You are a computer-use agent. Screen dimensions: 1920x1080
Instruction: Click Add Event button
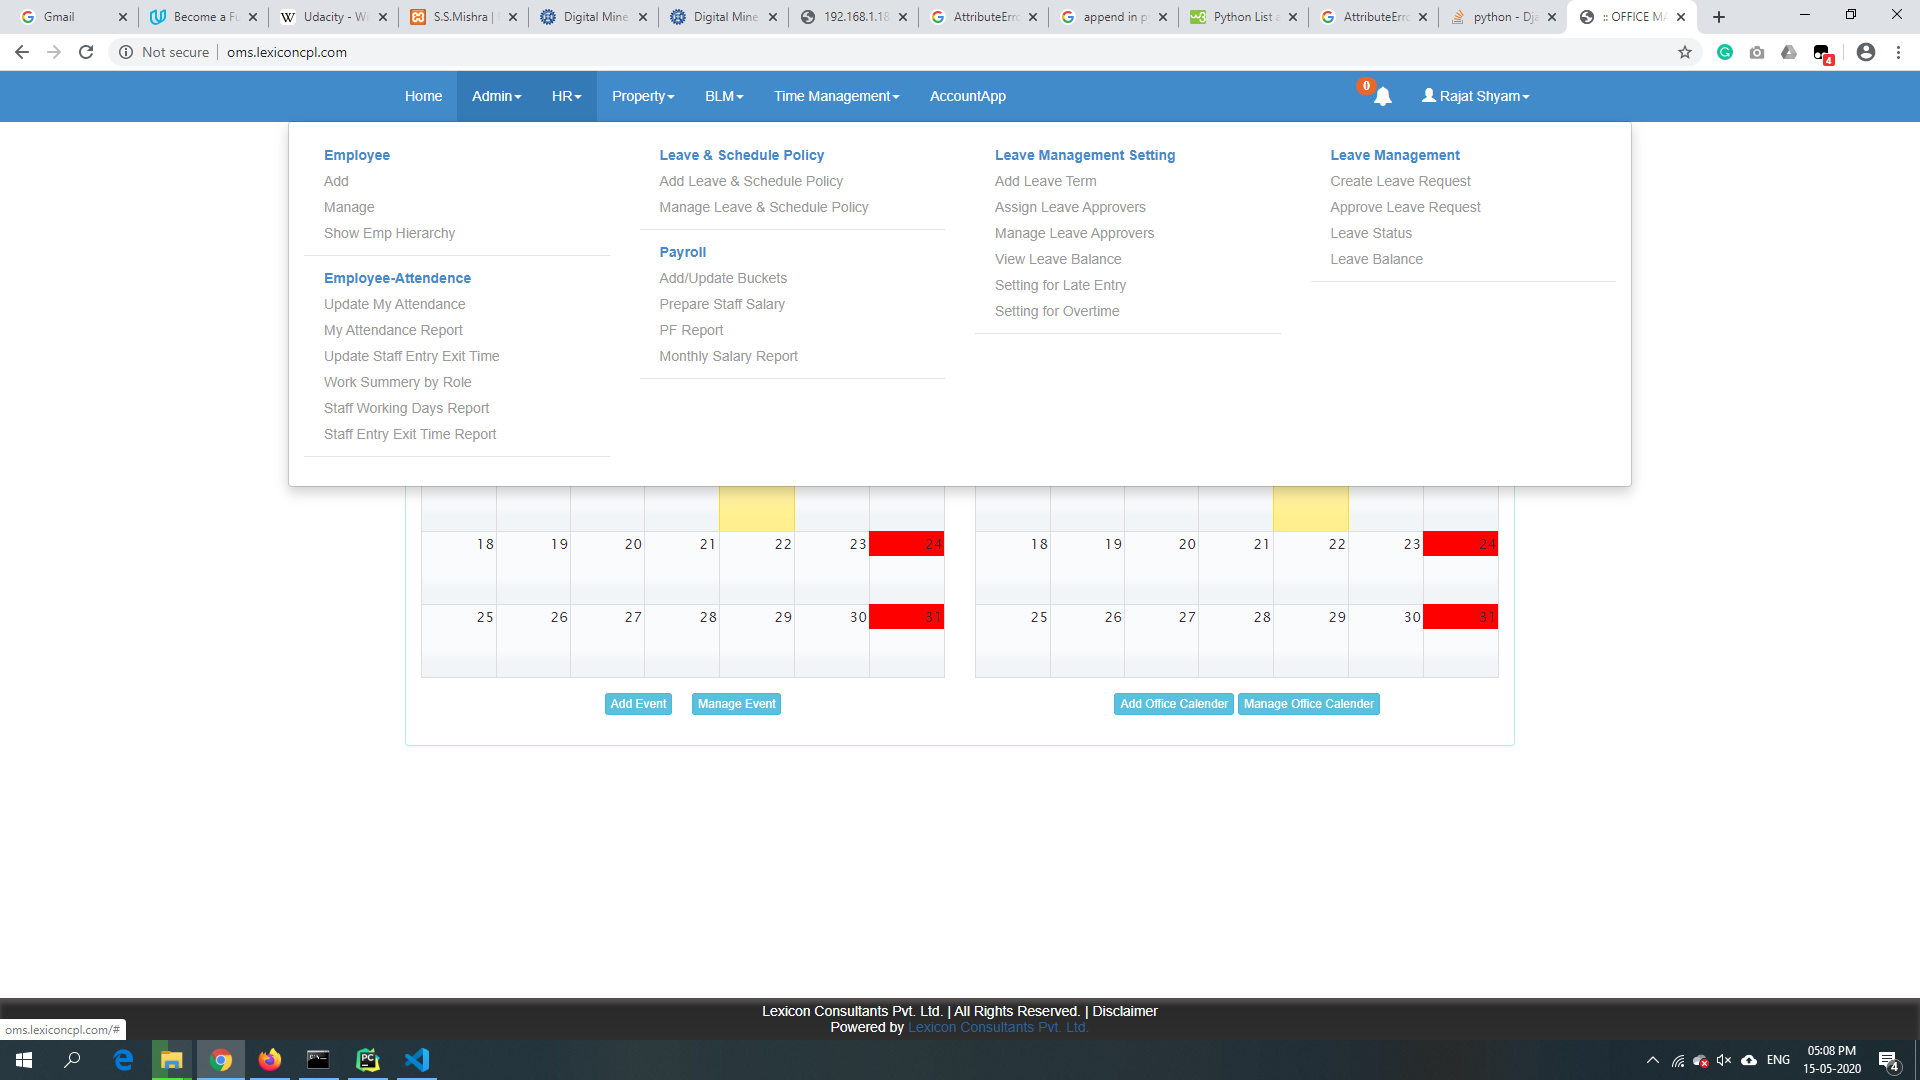640,703
